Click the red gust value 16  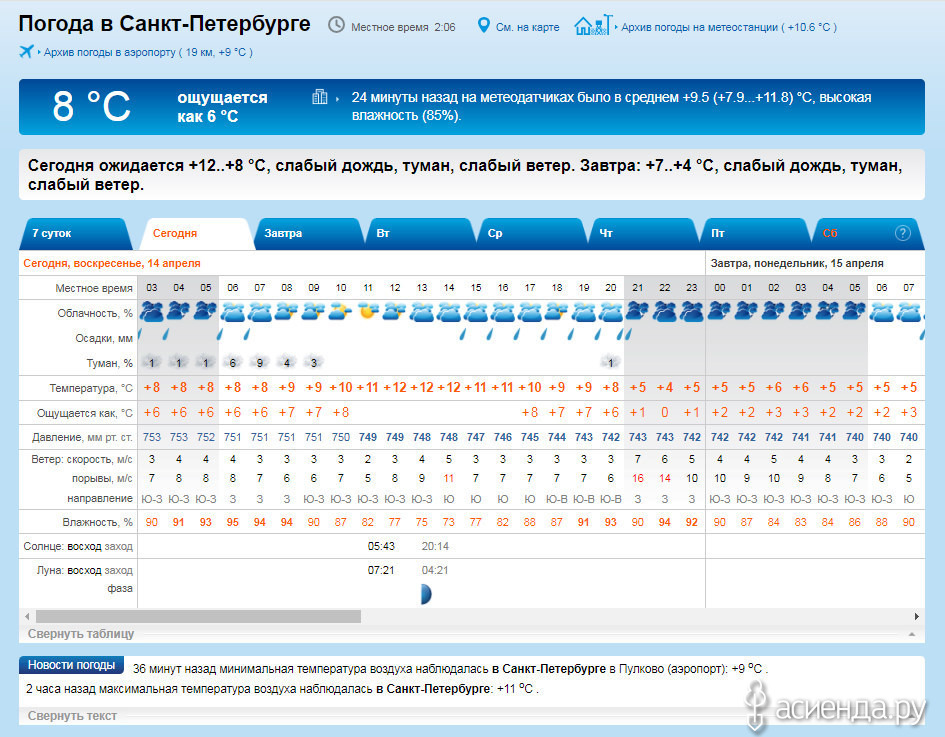[x=638, y=478]
